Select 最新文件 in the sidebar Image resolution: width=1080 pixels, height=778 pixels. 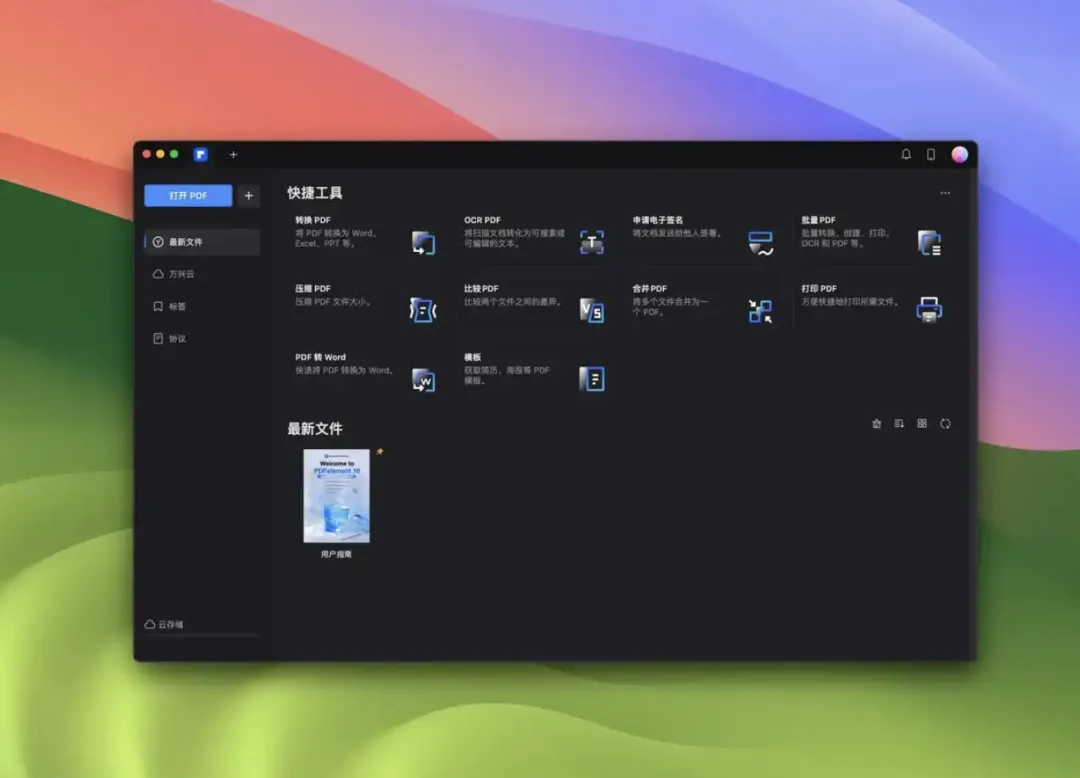tap(202, 242)
